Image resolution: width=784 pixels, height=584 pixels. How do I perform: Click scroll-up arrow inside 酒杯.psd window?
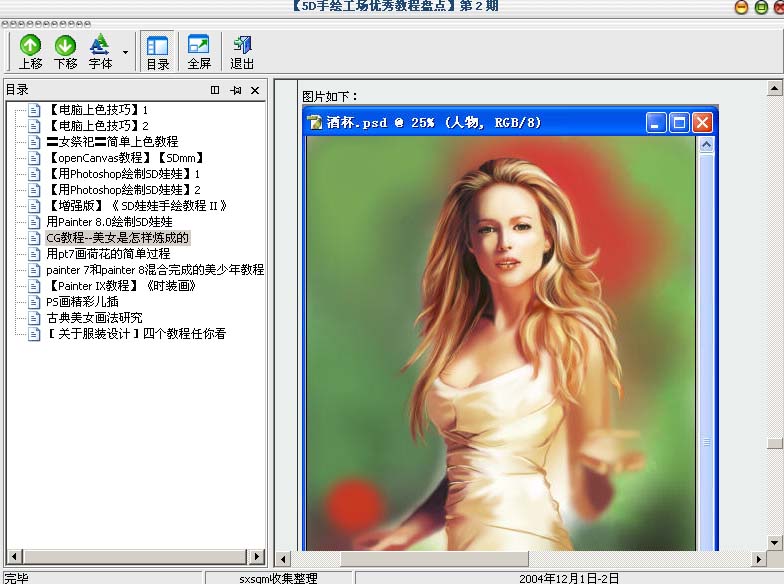point(706,146)
